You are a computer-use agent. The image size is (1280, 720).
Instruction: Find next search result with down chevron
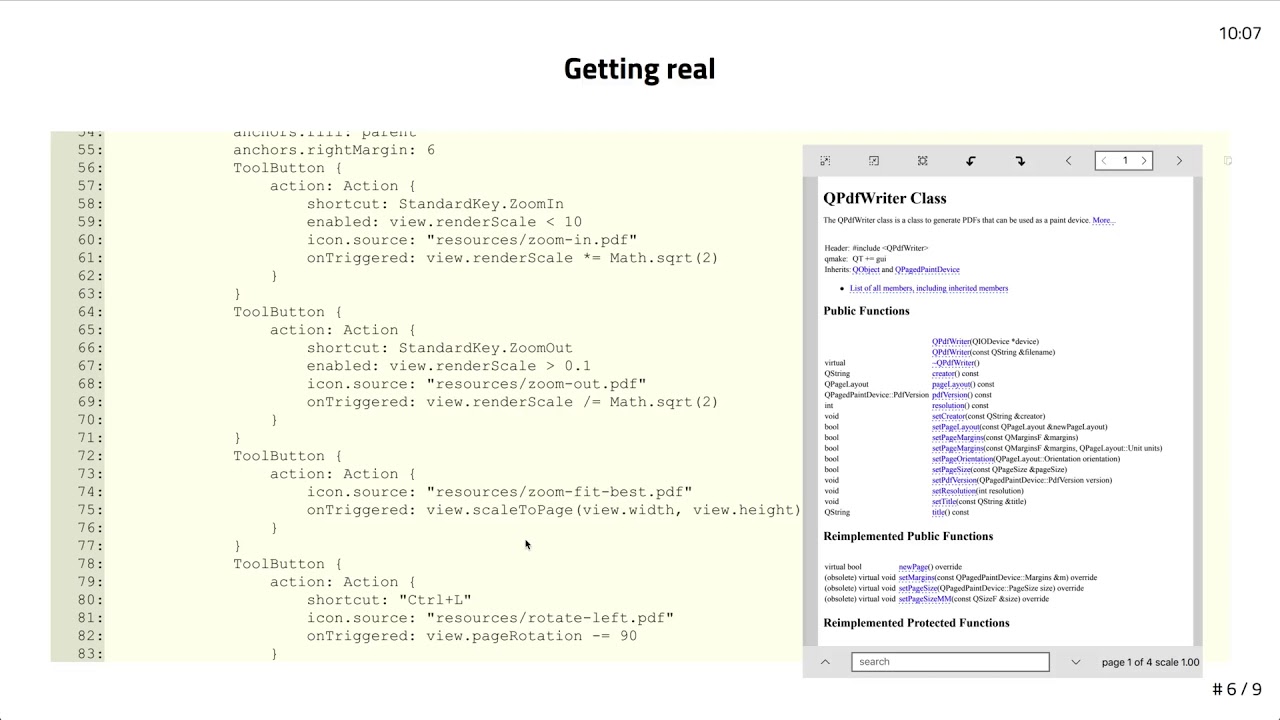pos(1075,662)
